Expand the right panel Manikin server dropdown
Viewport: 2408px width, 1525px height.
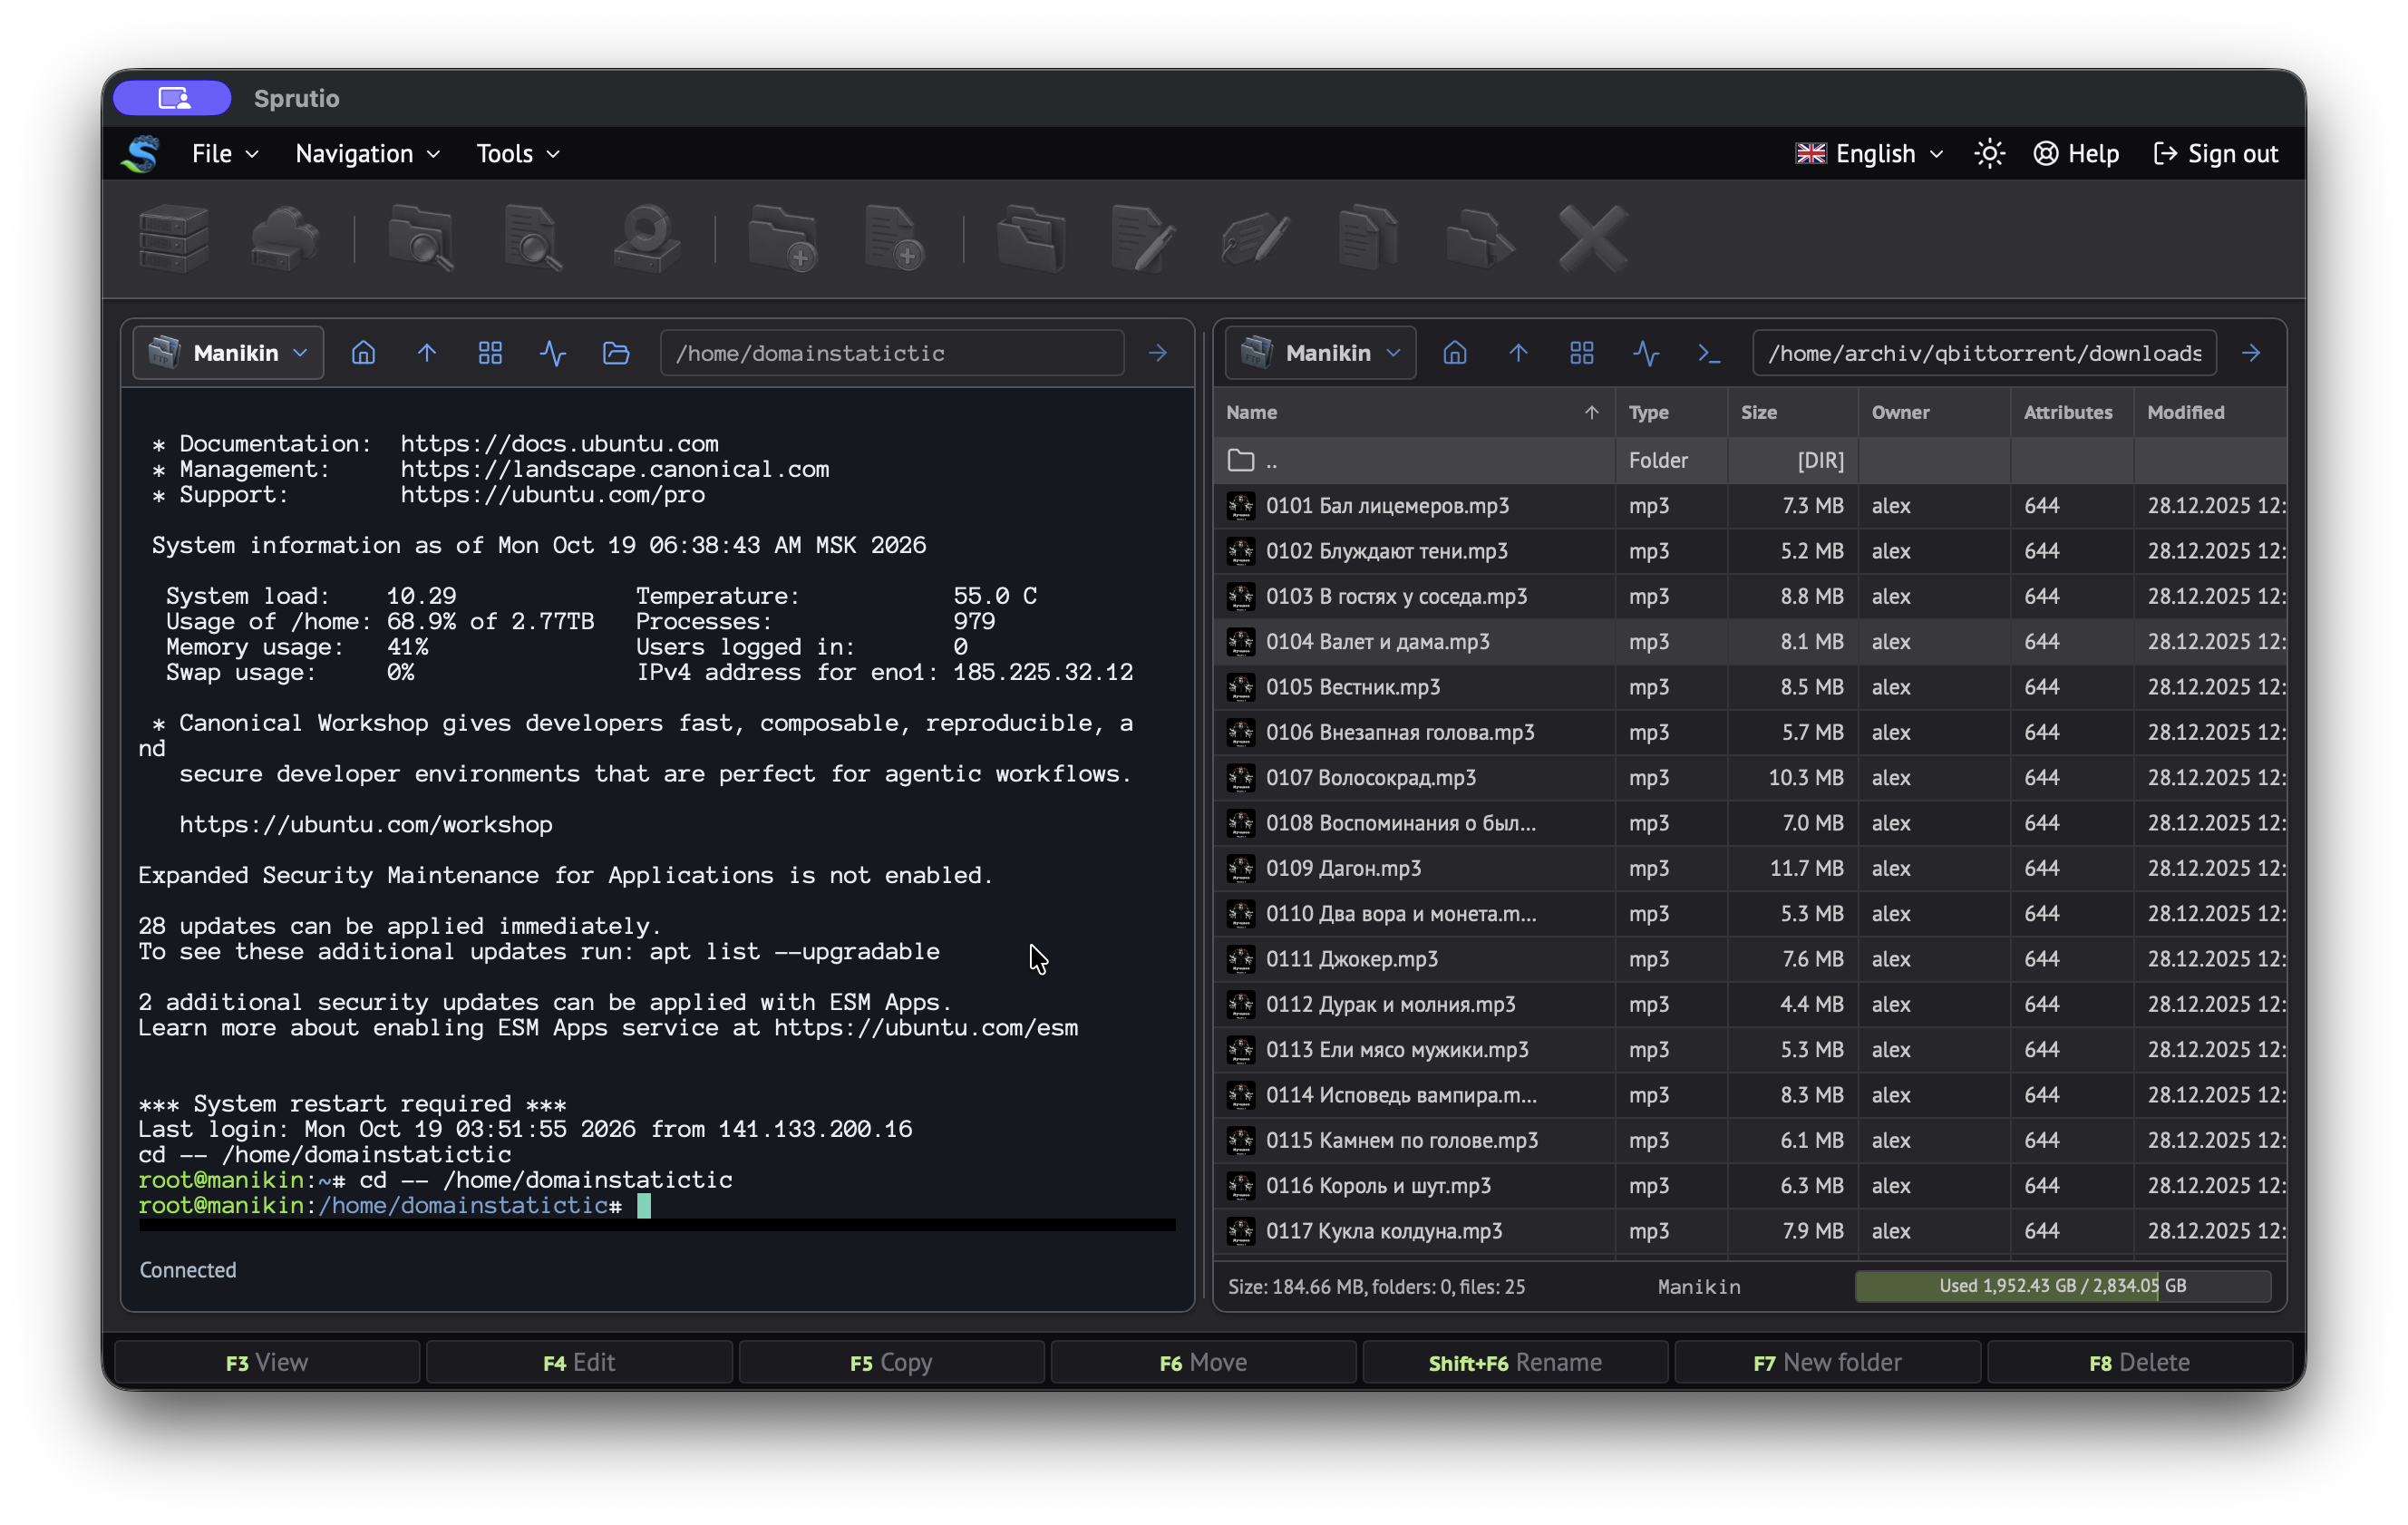(x=1320, y=353)
